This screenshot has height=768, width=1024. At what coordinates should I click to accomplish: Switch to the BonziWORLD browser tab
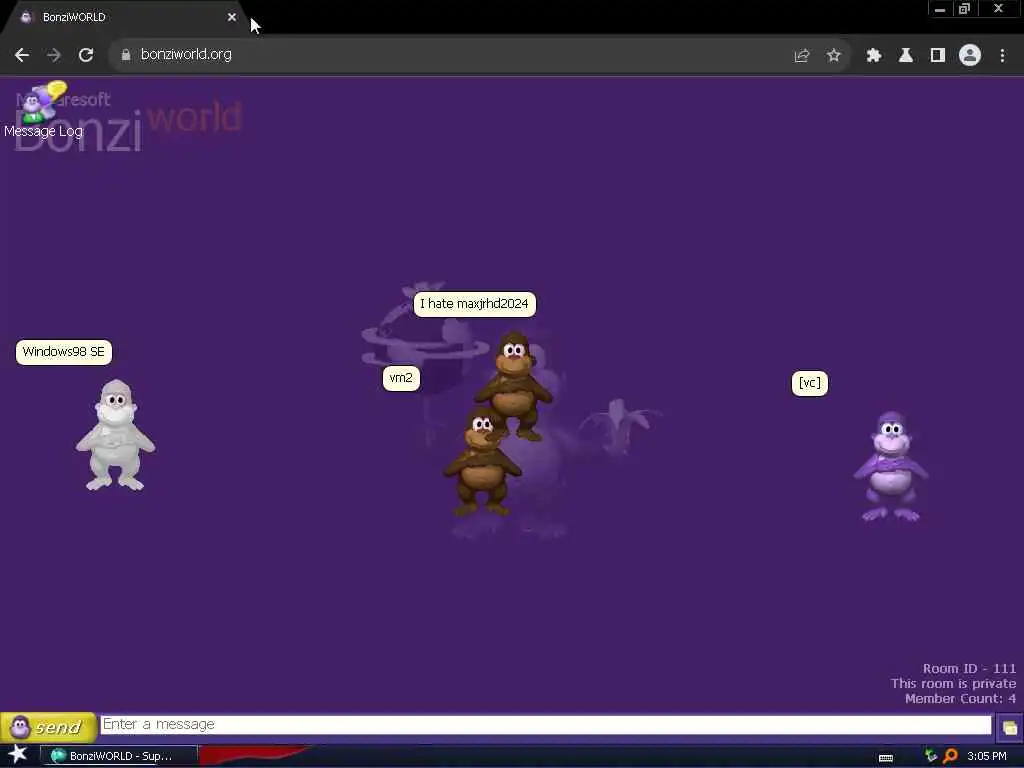(124, 17)
